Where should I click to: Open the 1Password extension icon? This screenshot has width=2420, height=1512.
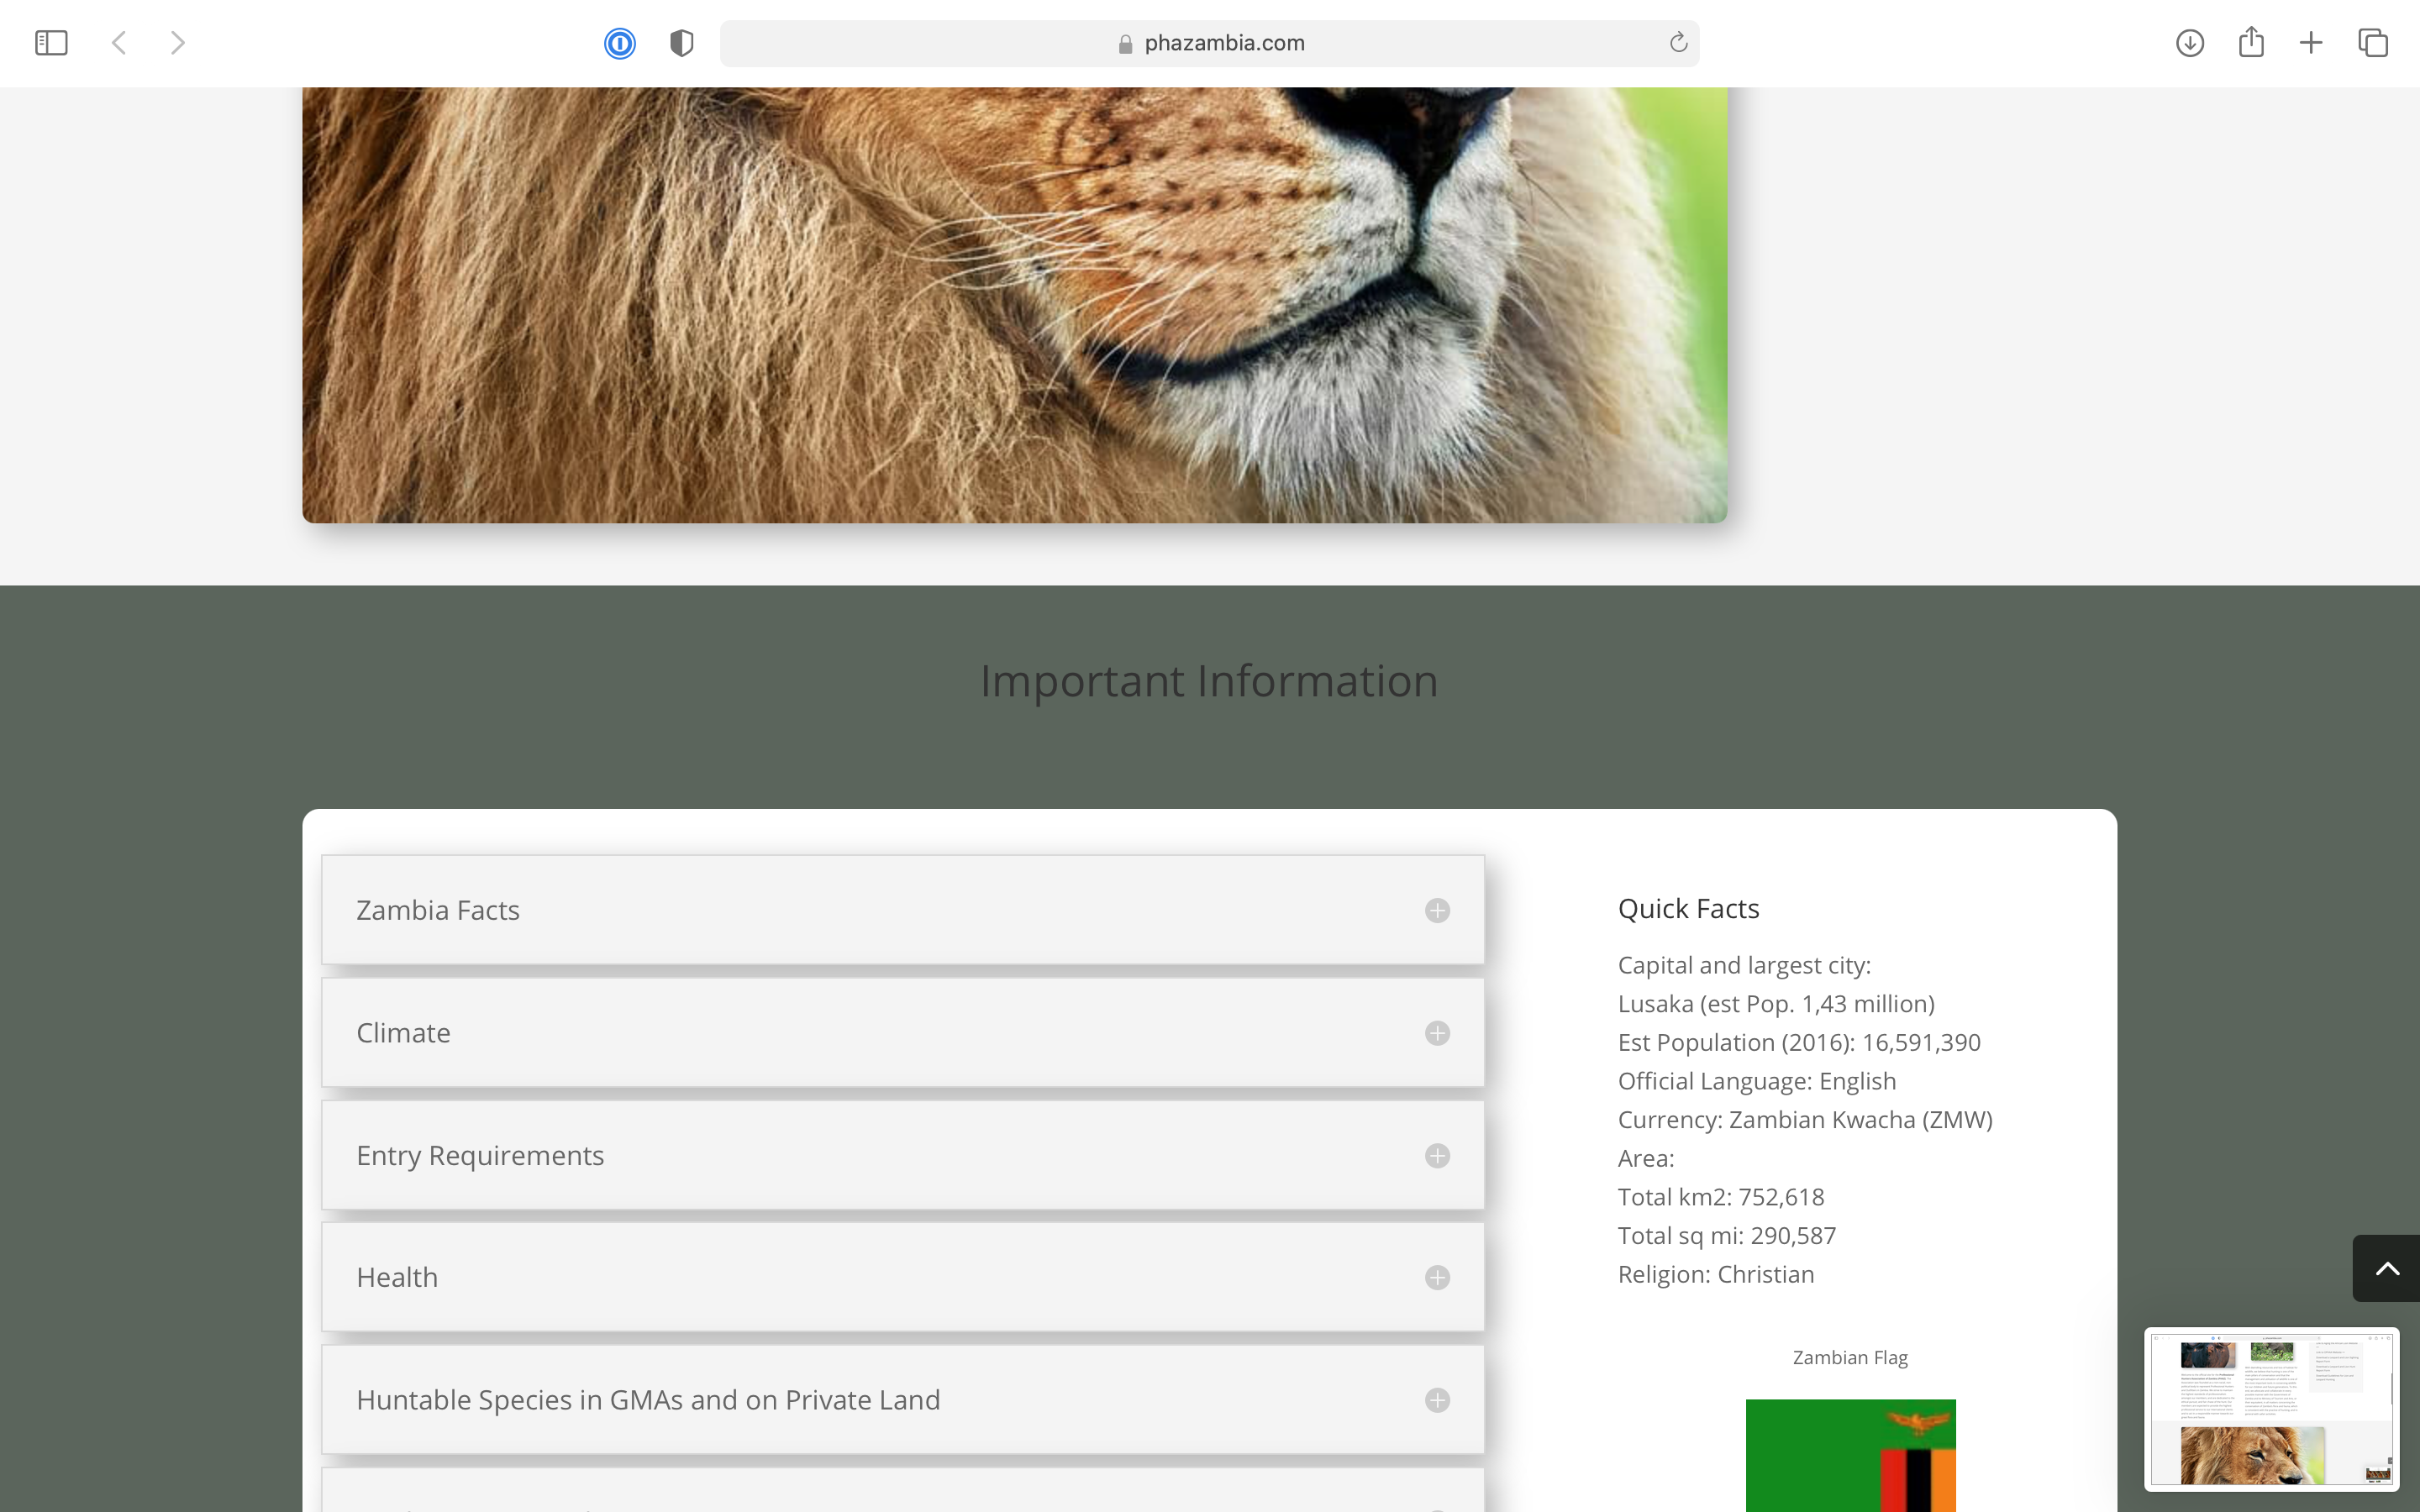(x=620, y=43)
